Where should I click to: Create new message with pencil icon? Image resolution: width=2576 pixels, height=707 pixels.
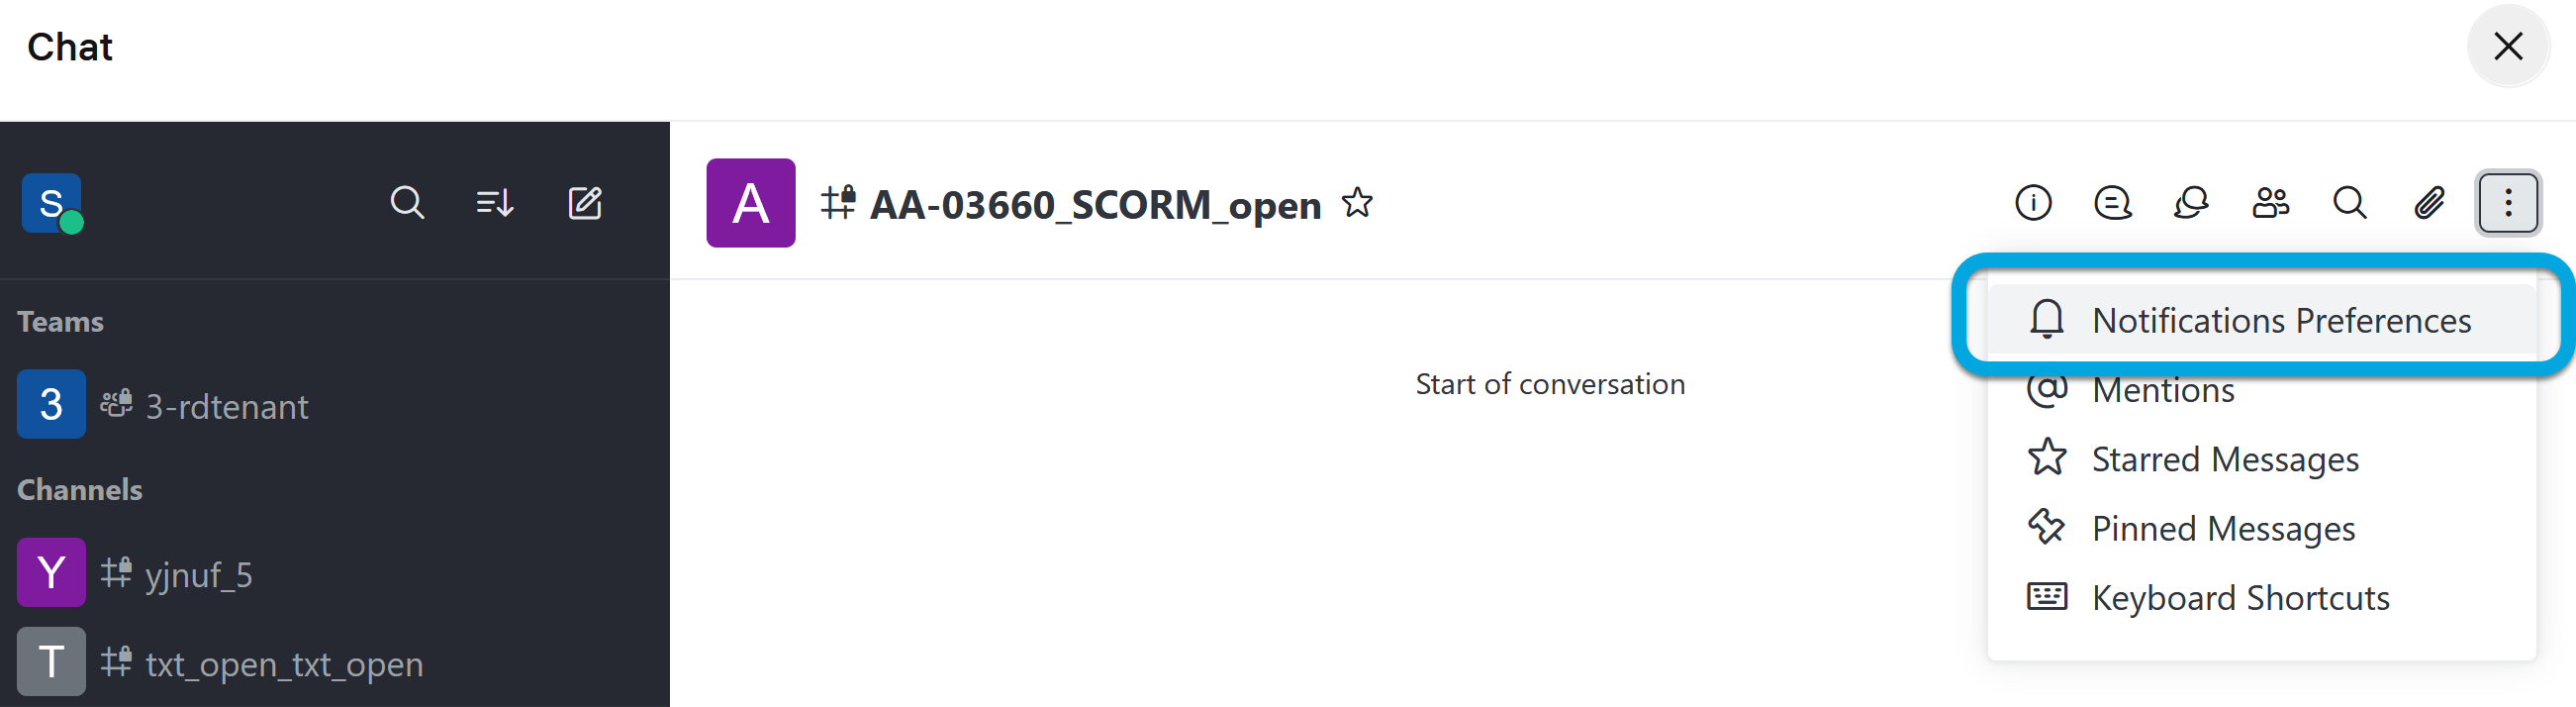[585, 203]
